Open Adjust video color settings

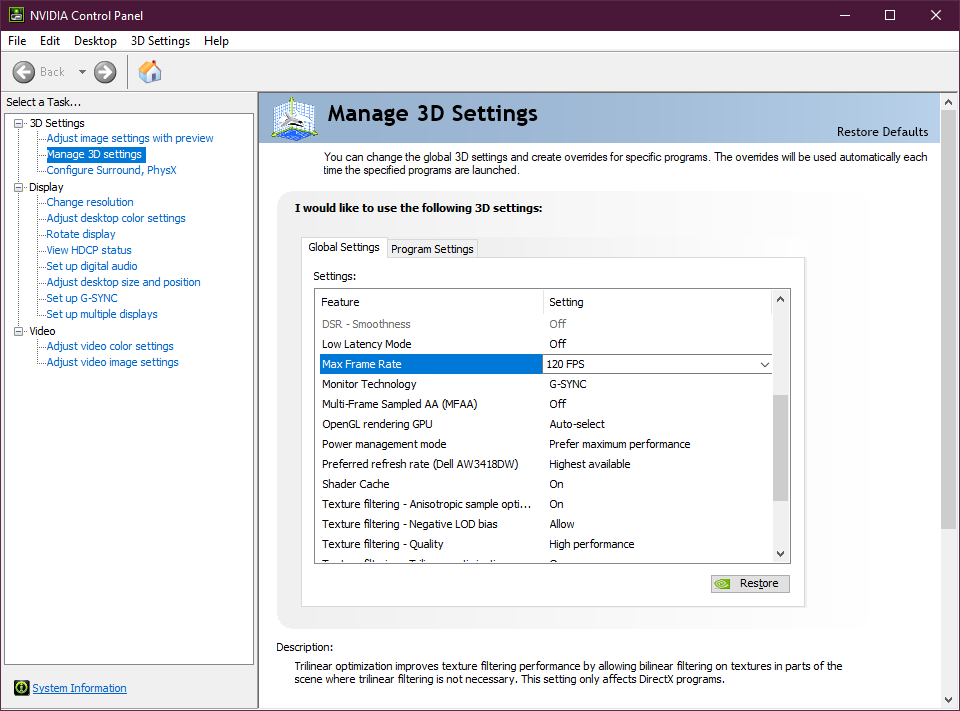click(x=110, y=346)
